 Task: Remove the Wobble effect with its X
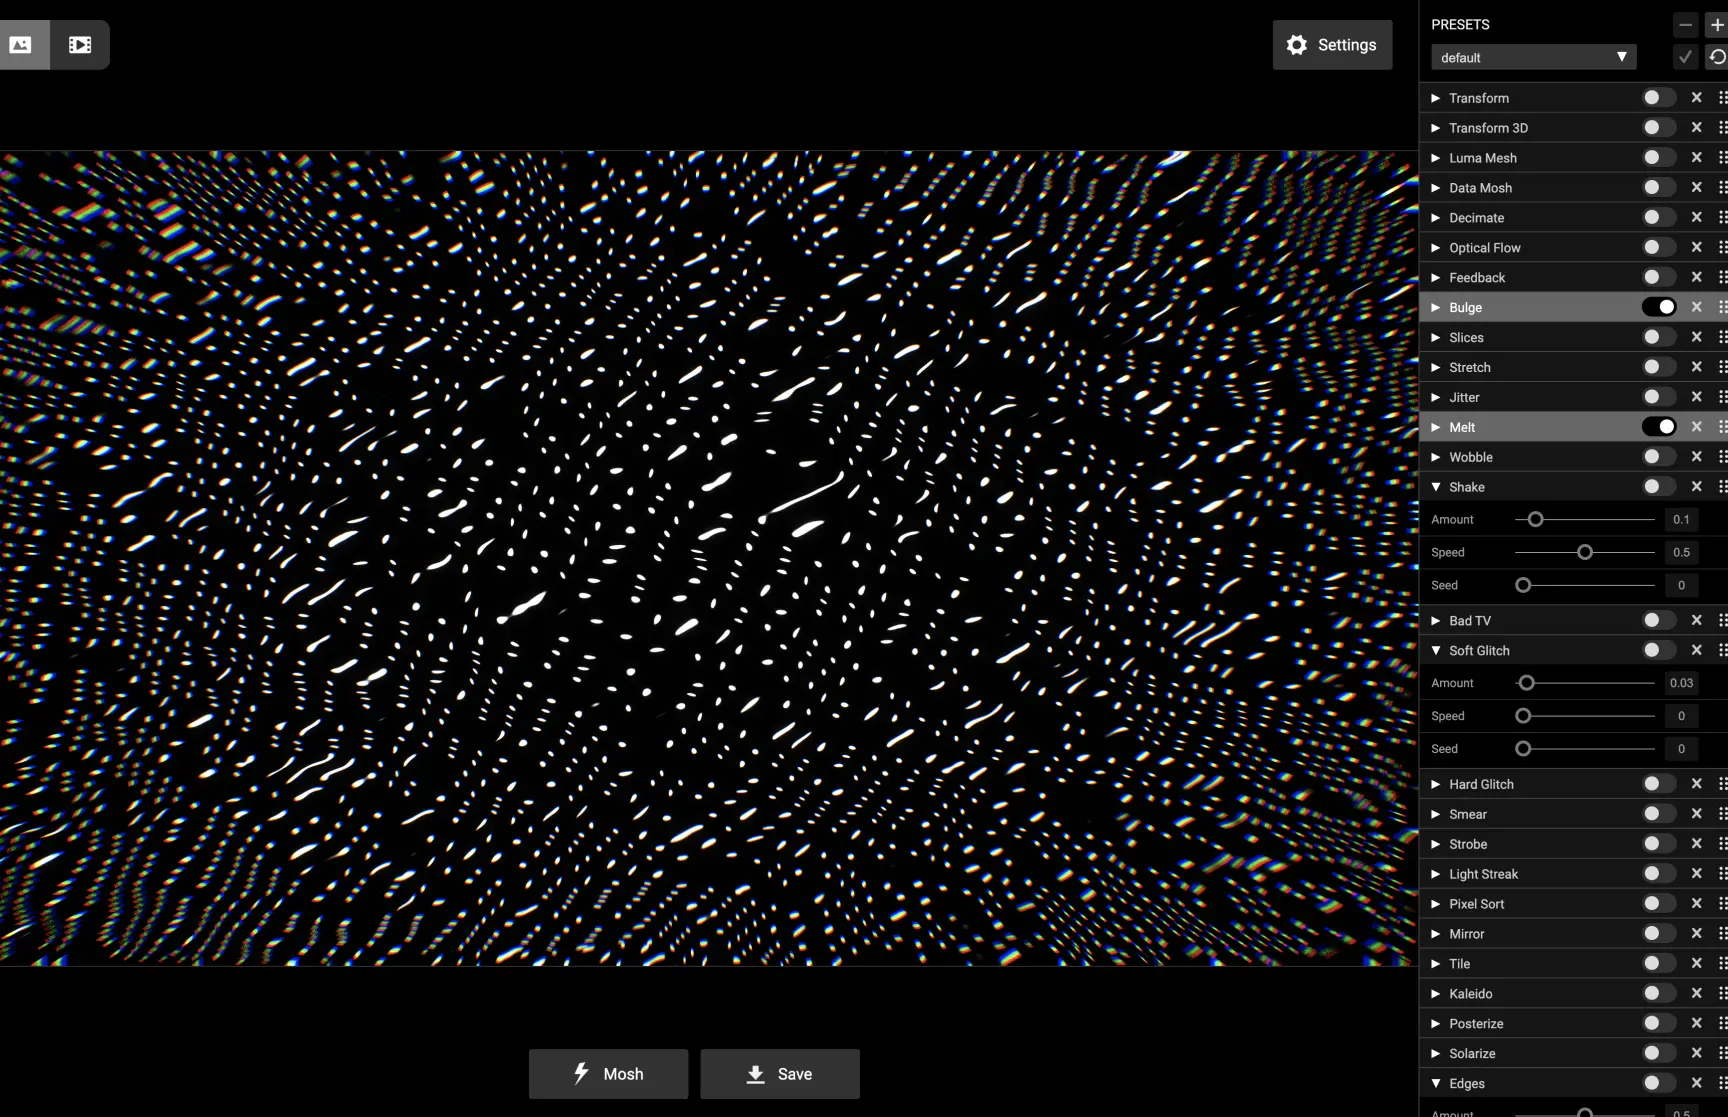coord(1696,458)
